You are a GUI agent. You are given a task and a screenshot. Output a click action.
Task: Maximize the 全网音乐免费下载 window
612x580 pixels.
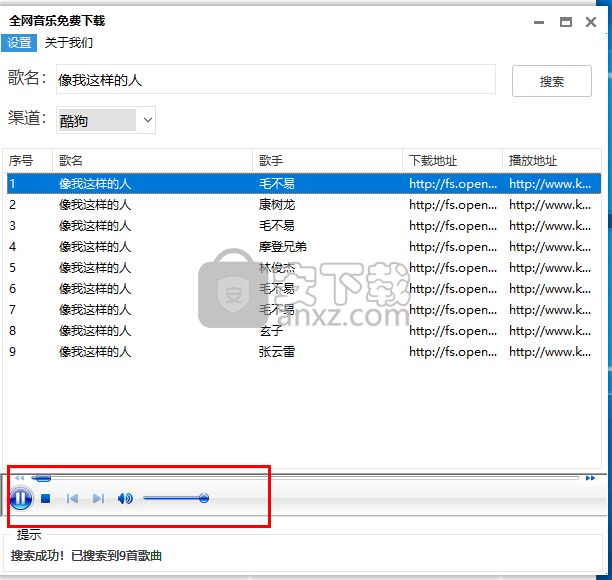pyautogui.click(x=566, y=22)
